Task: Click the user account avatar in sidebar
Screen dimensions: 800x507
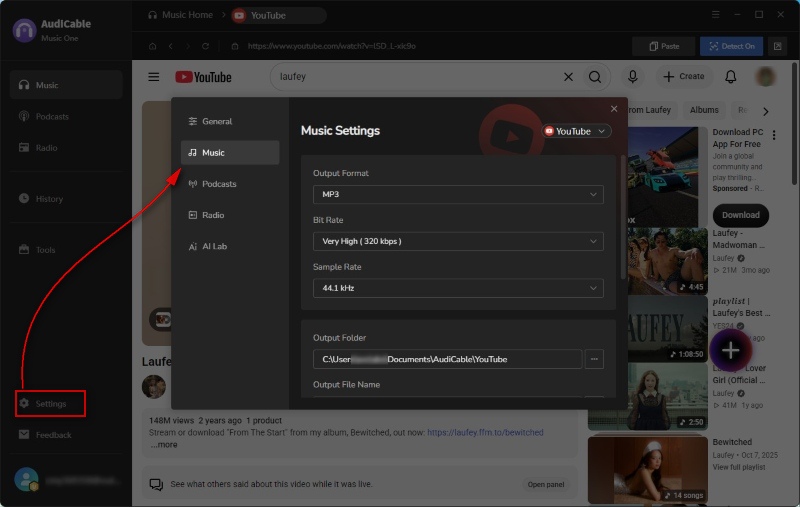Action: 26,479
